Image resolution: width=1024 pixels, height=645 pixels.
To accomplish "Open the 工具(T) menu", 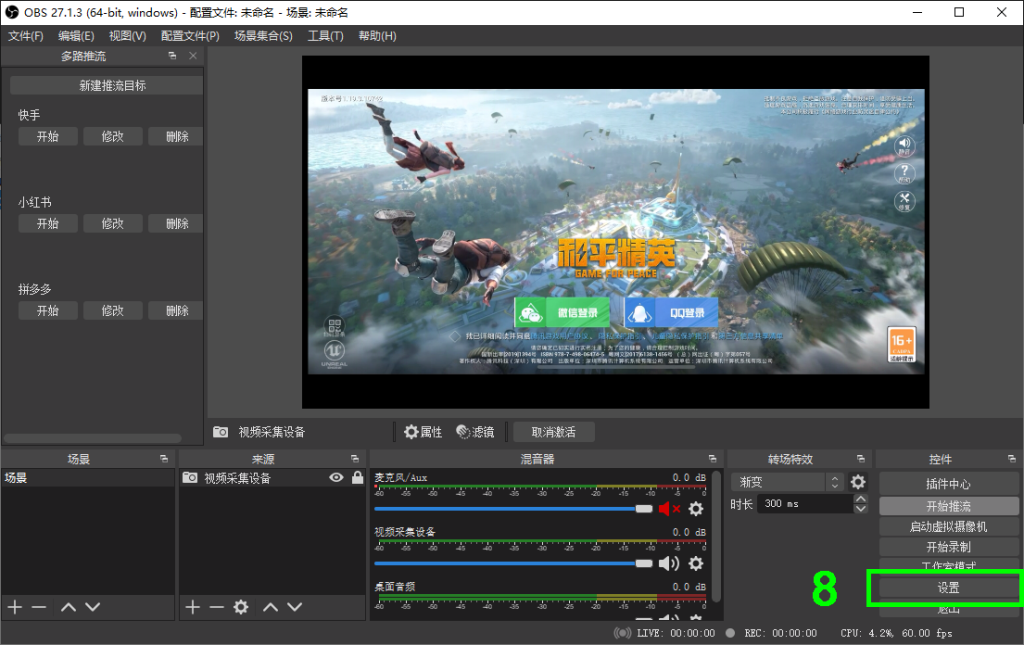I will coord(325,36).
